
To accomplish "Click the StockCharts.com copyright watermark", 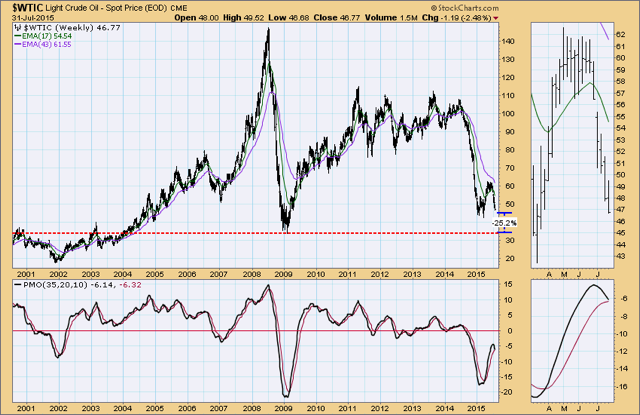I will click(464, 8).
